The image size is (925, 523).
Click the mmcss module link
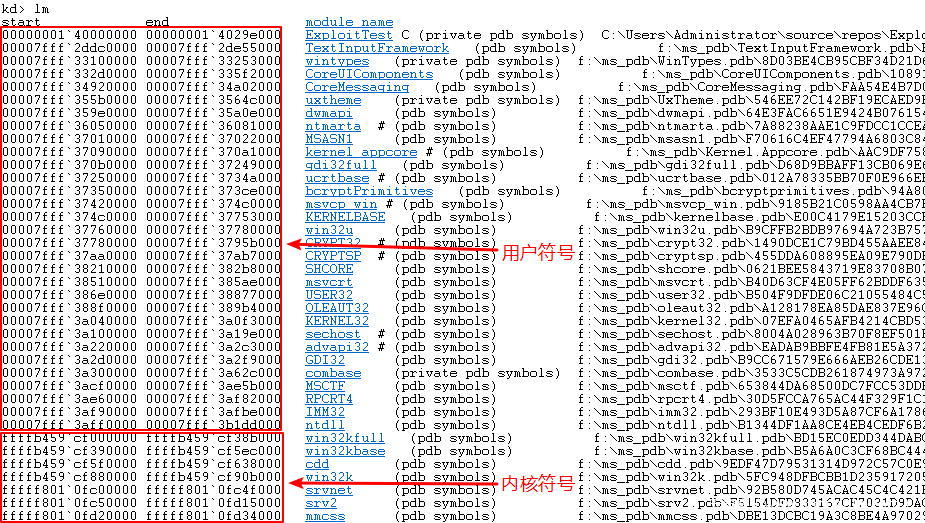tap(325, 516)
